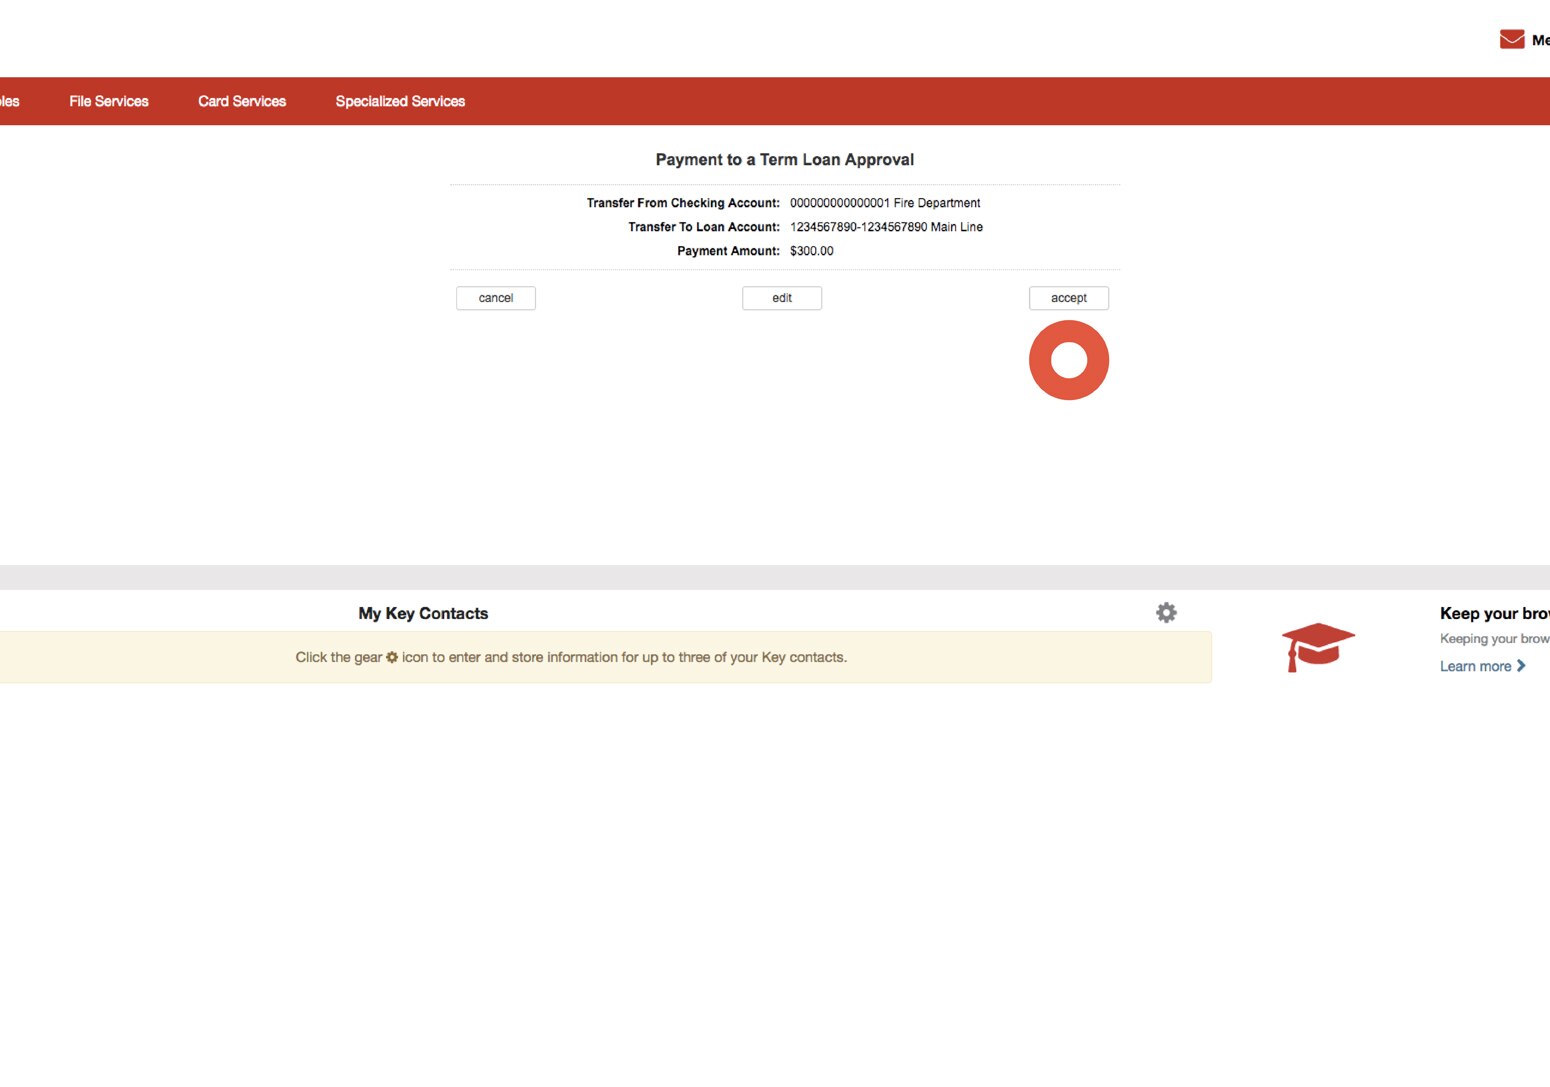Click the gear icon on My Key Contacts
This screenshot has height=1087, width=1550.
point(1166,612)
